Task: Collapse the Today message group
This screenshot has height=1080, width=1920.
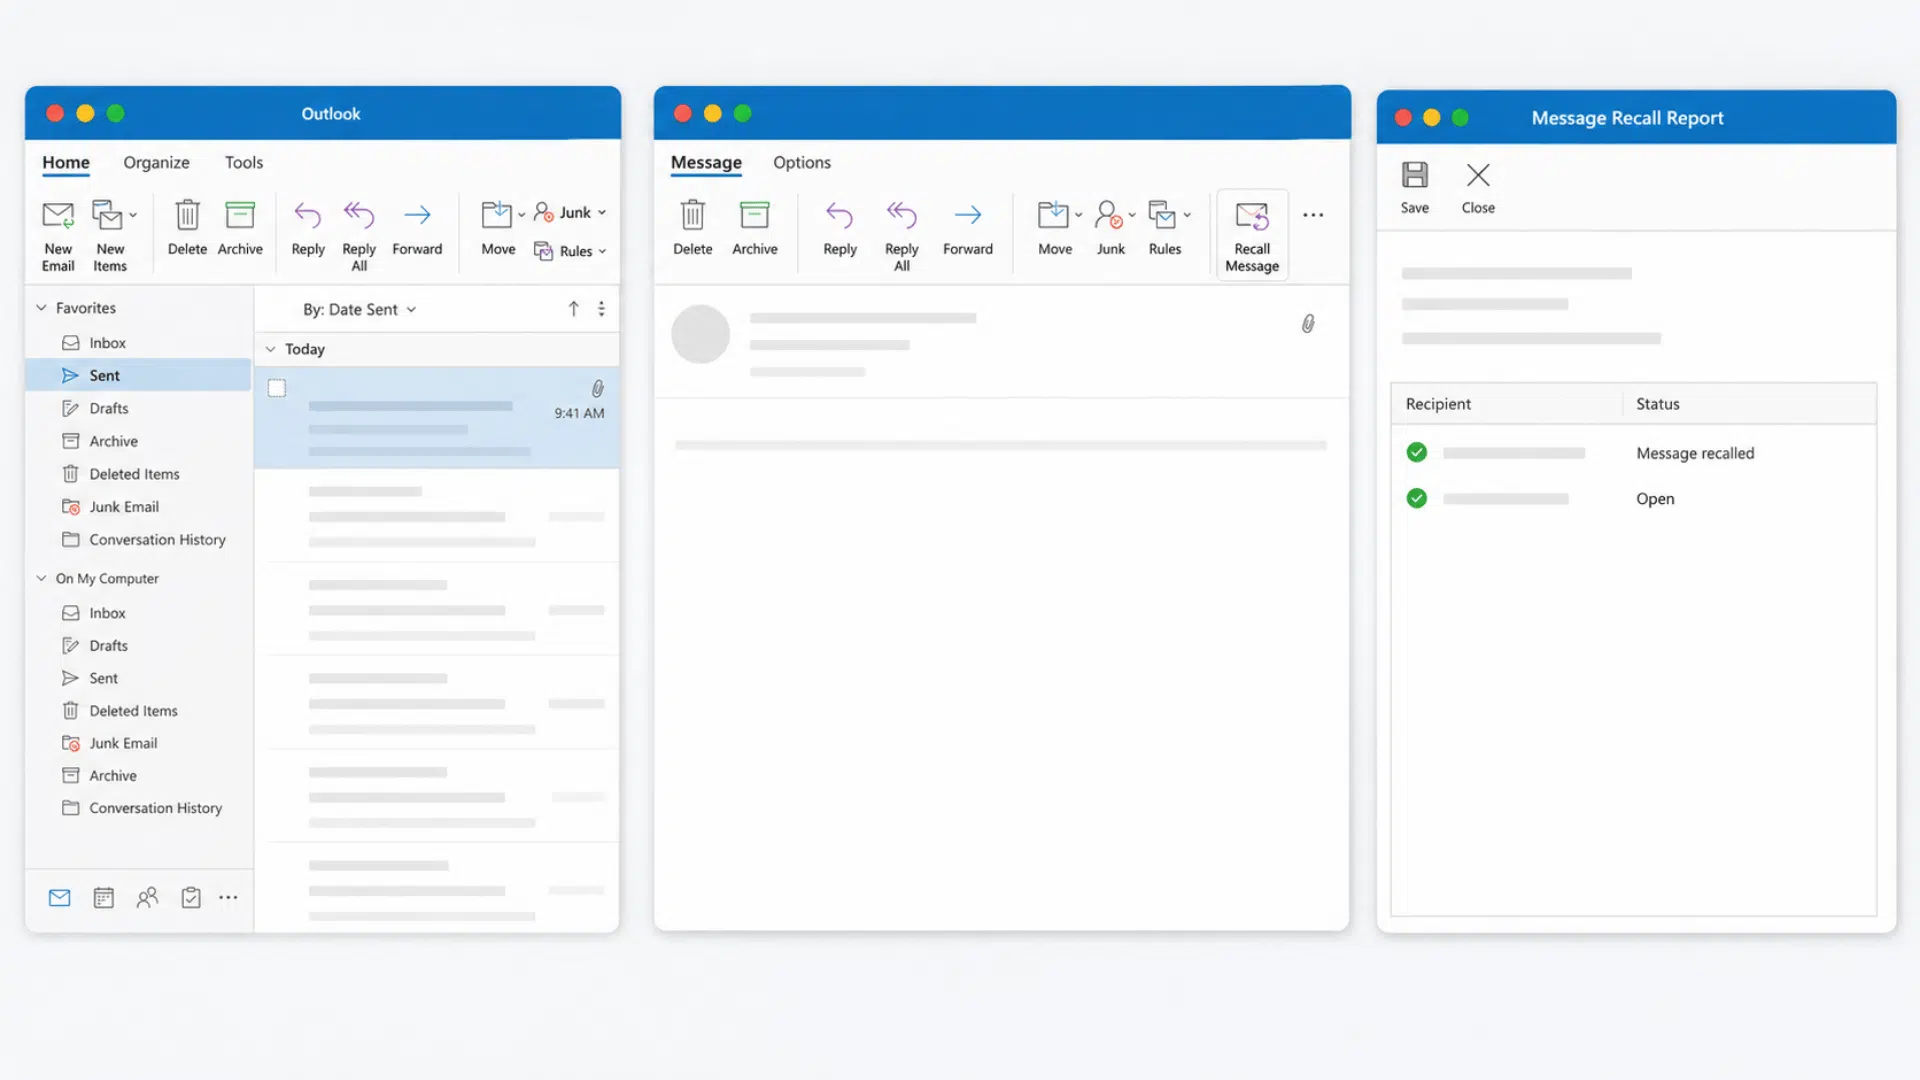Action: tap(270, 349)
